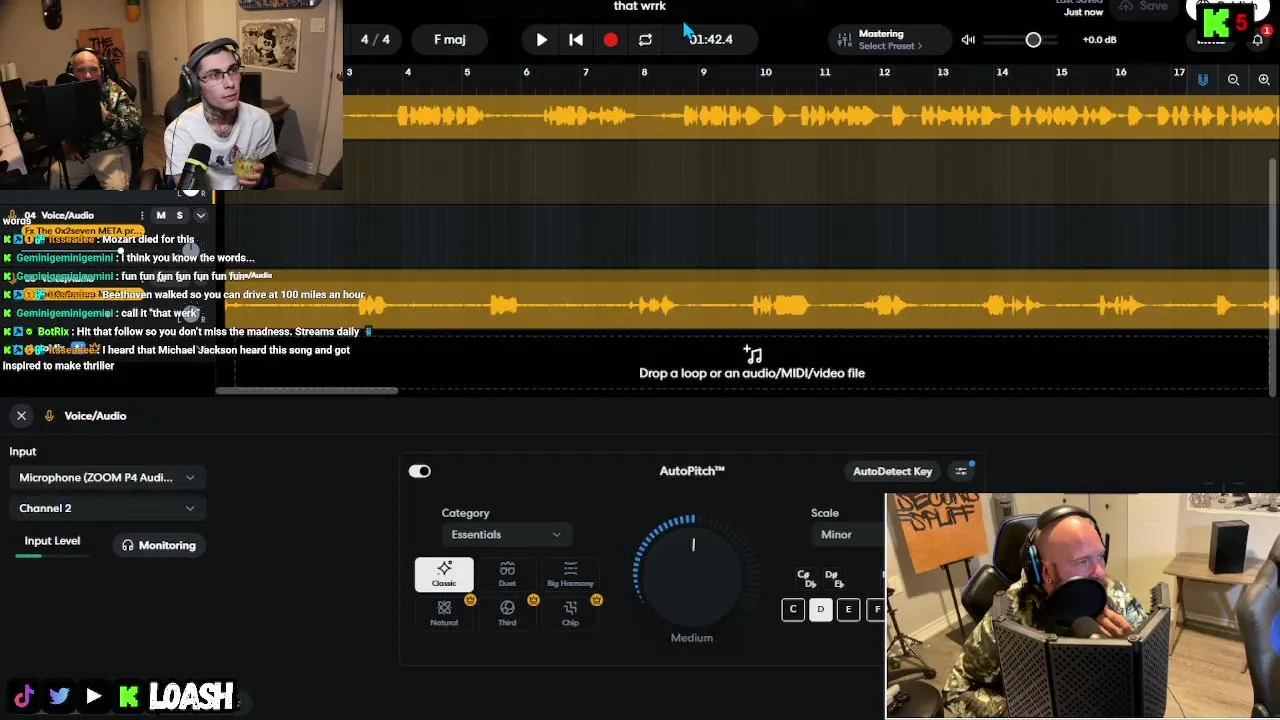Toggle the magnet snap-to-grid icon

click(1202, 79)
